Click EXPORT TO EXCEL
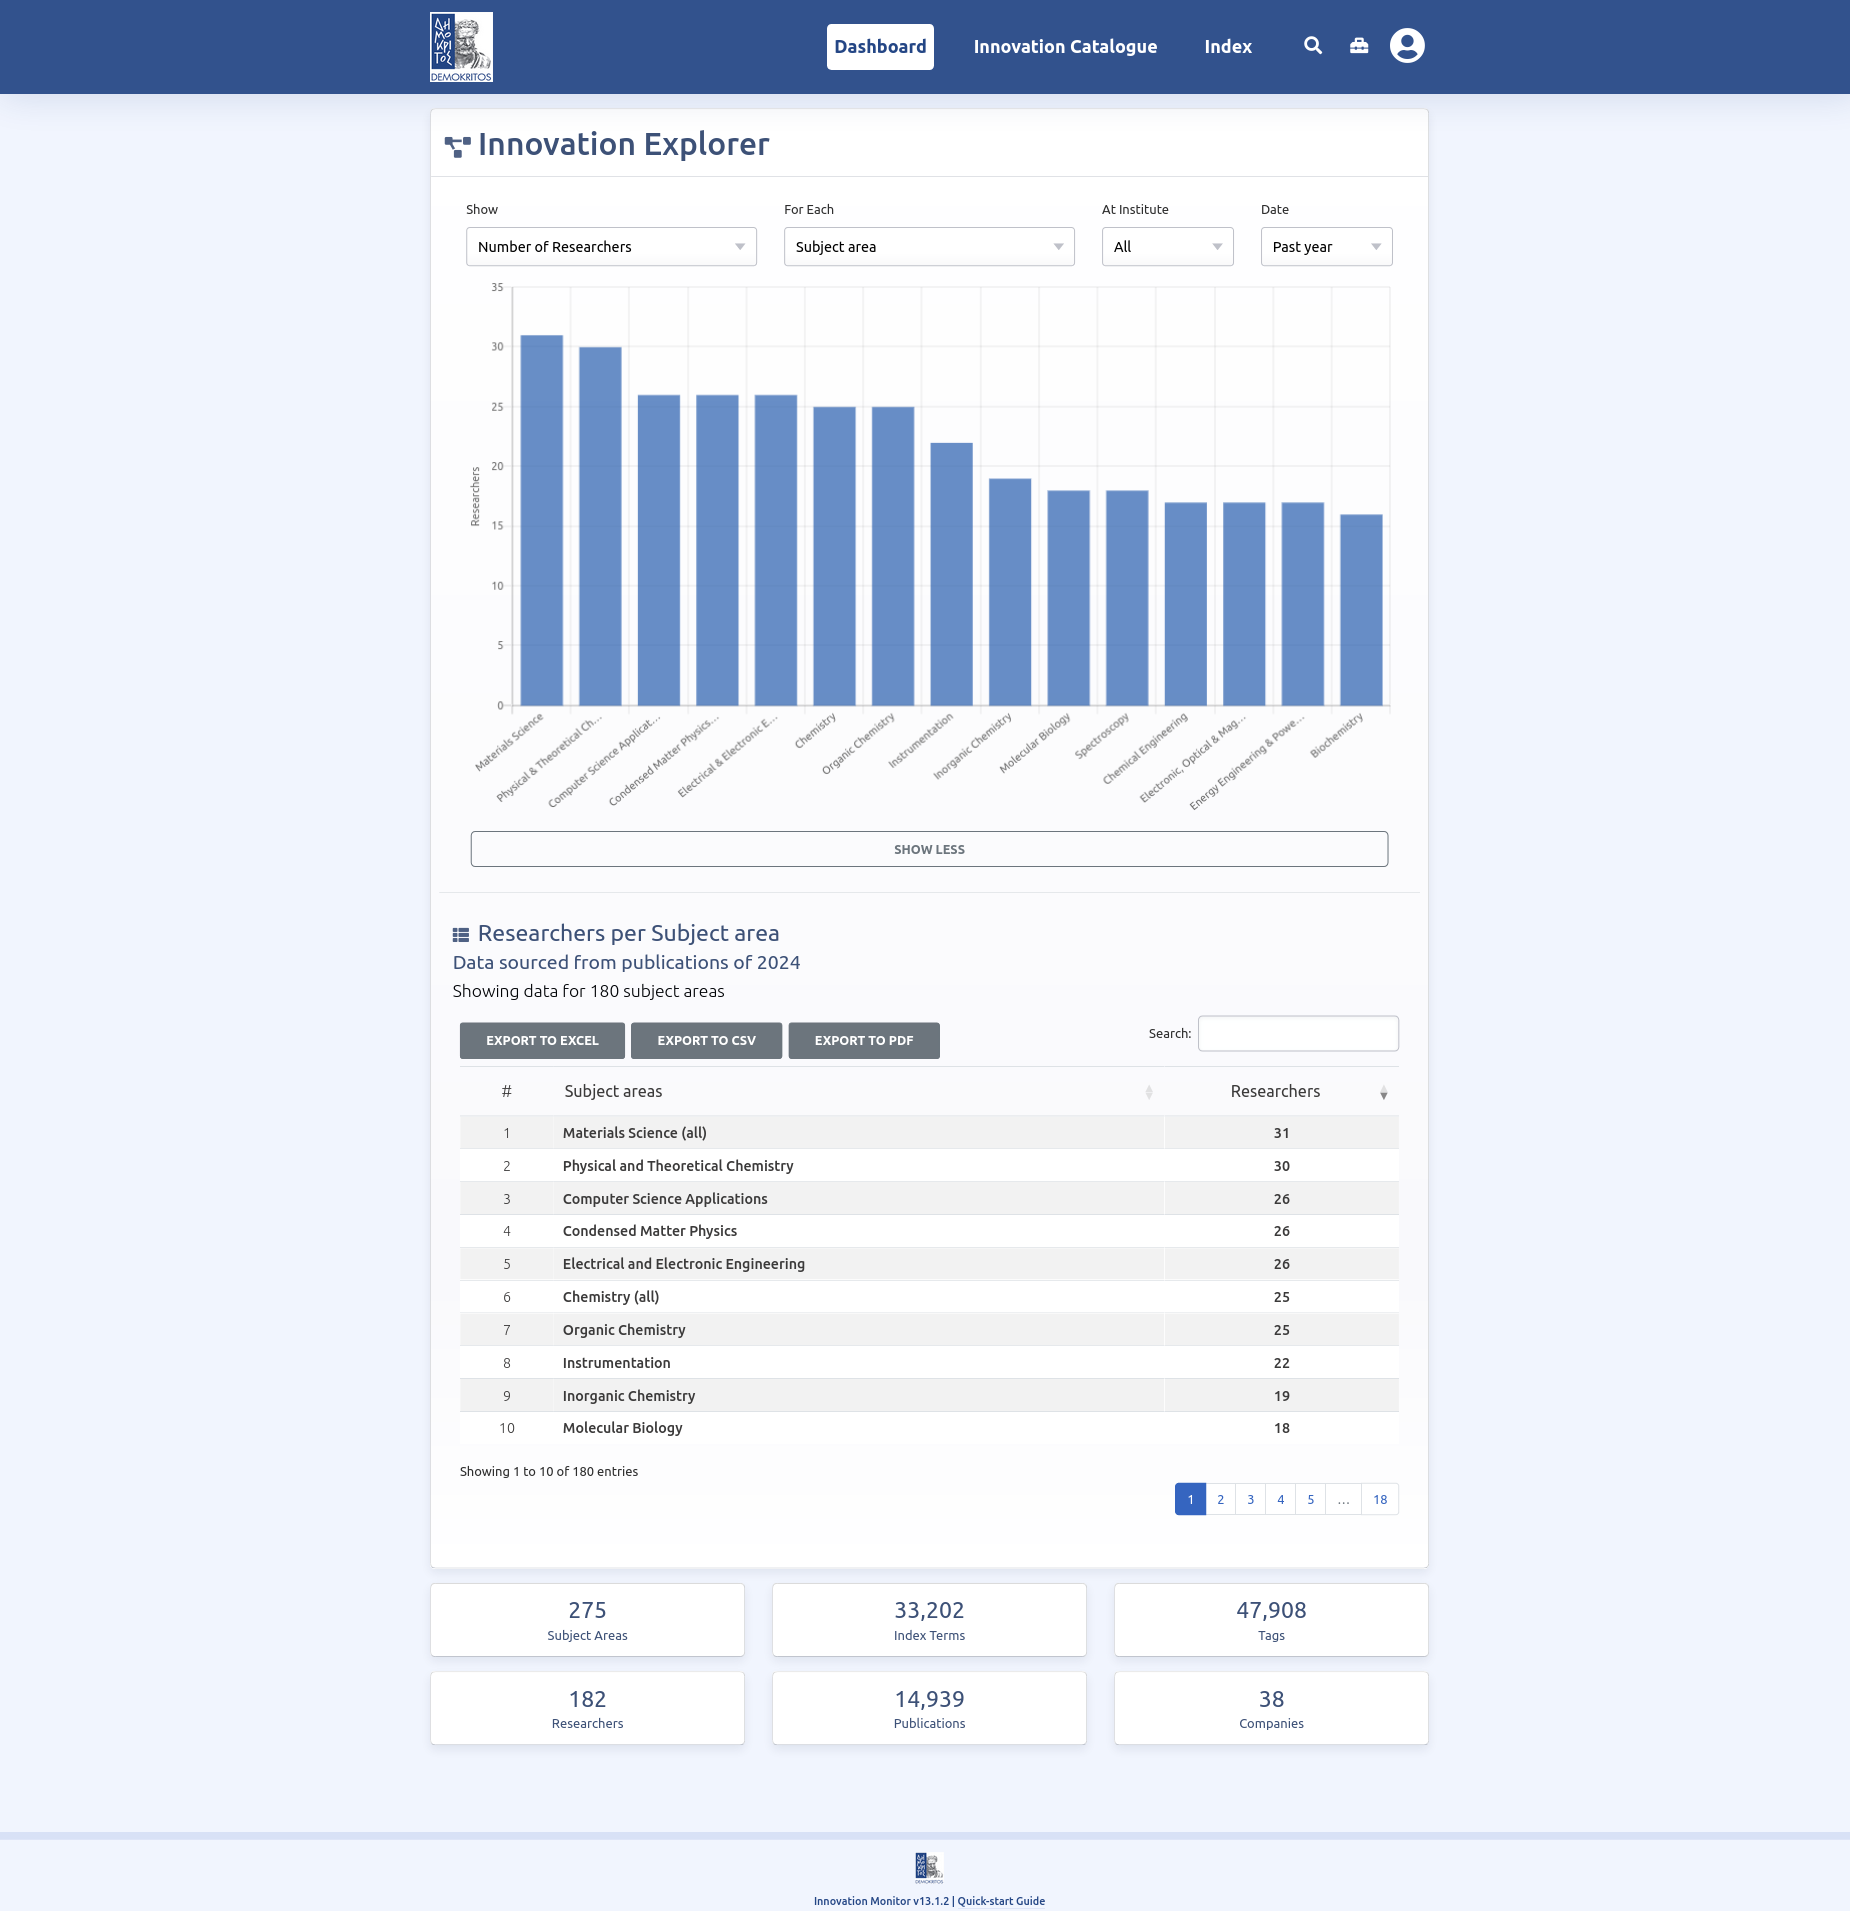 542,1041
